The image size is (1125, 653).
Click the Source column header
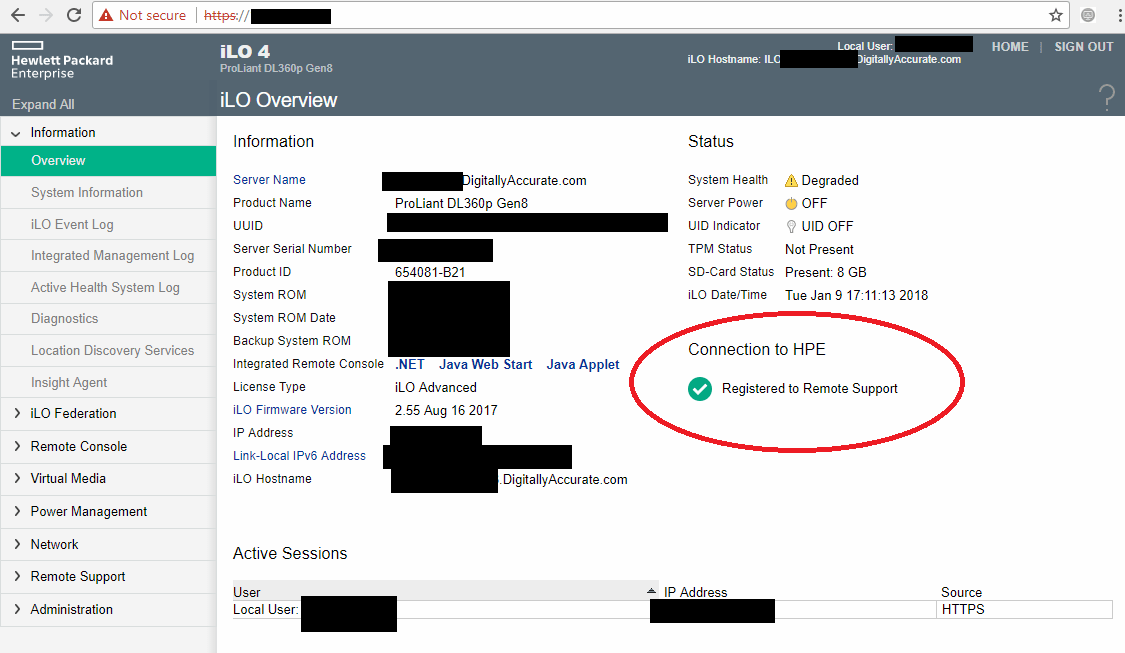(961, 592)
